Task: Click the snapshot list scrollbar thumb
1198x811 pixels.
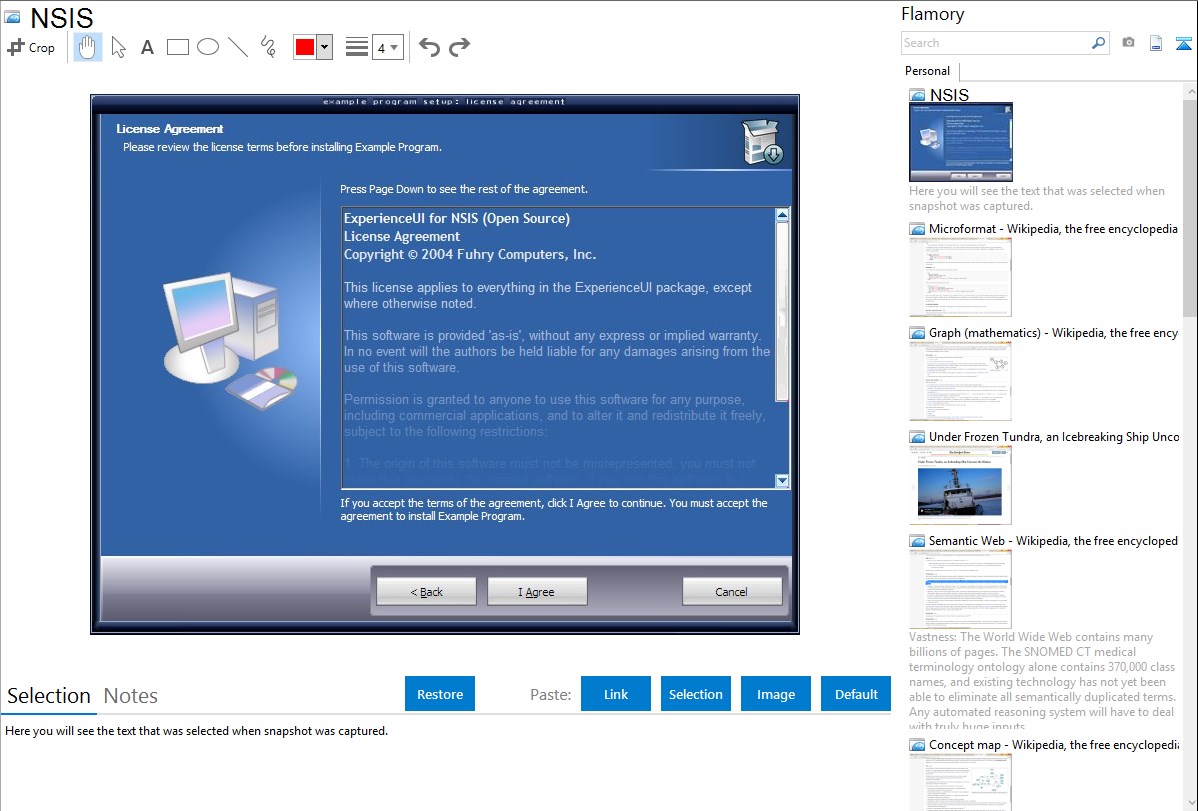Action: (1190, 207)
